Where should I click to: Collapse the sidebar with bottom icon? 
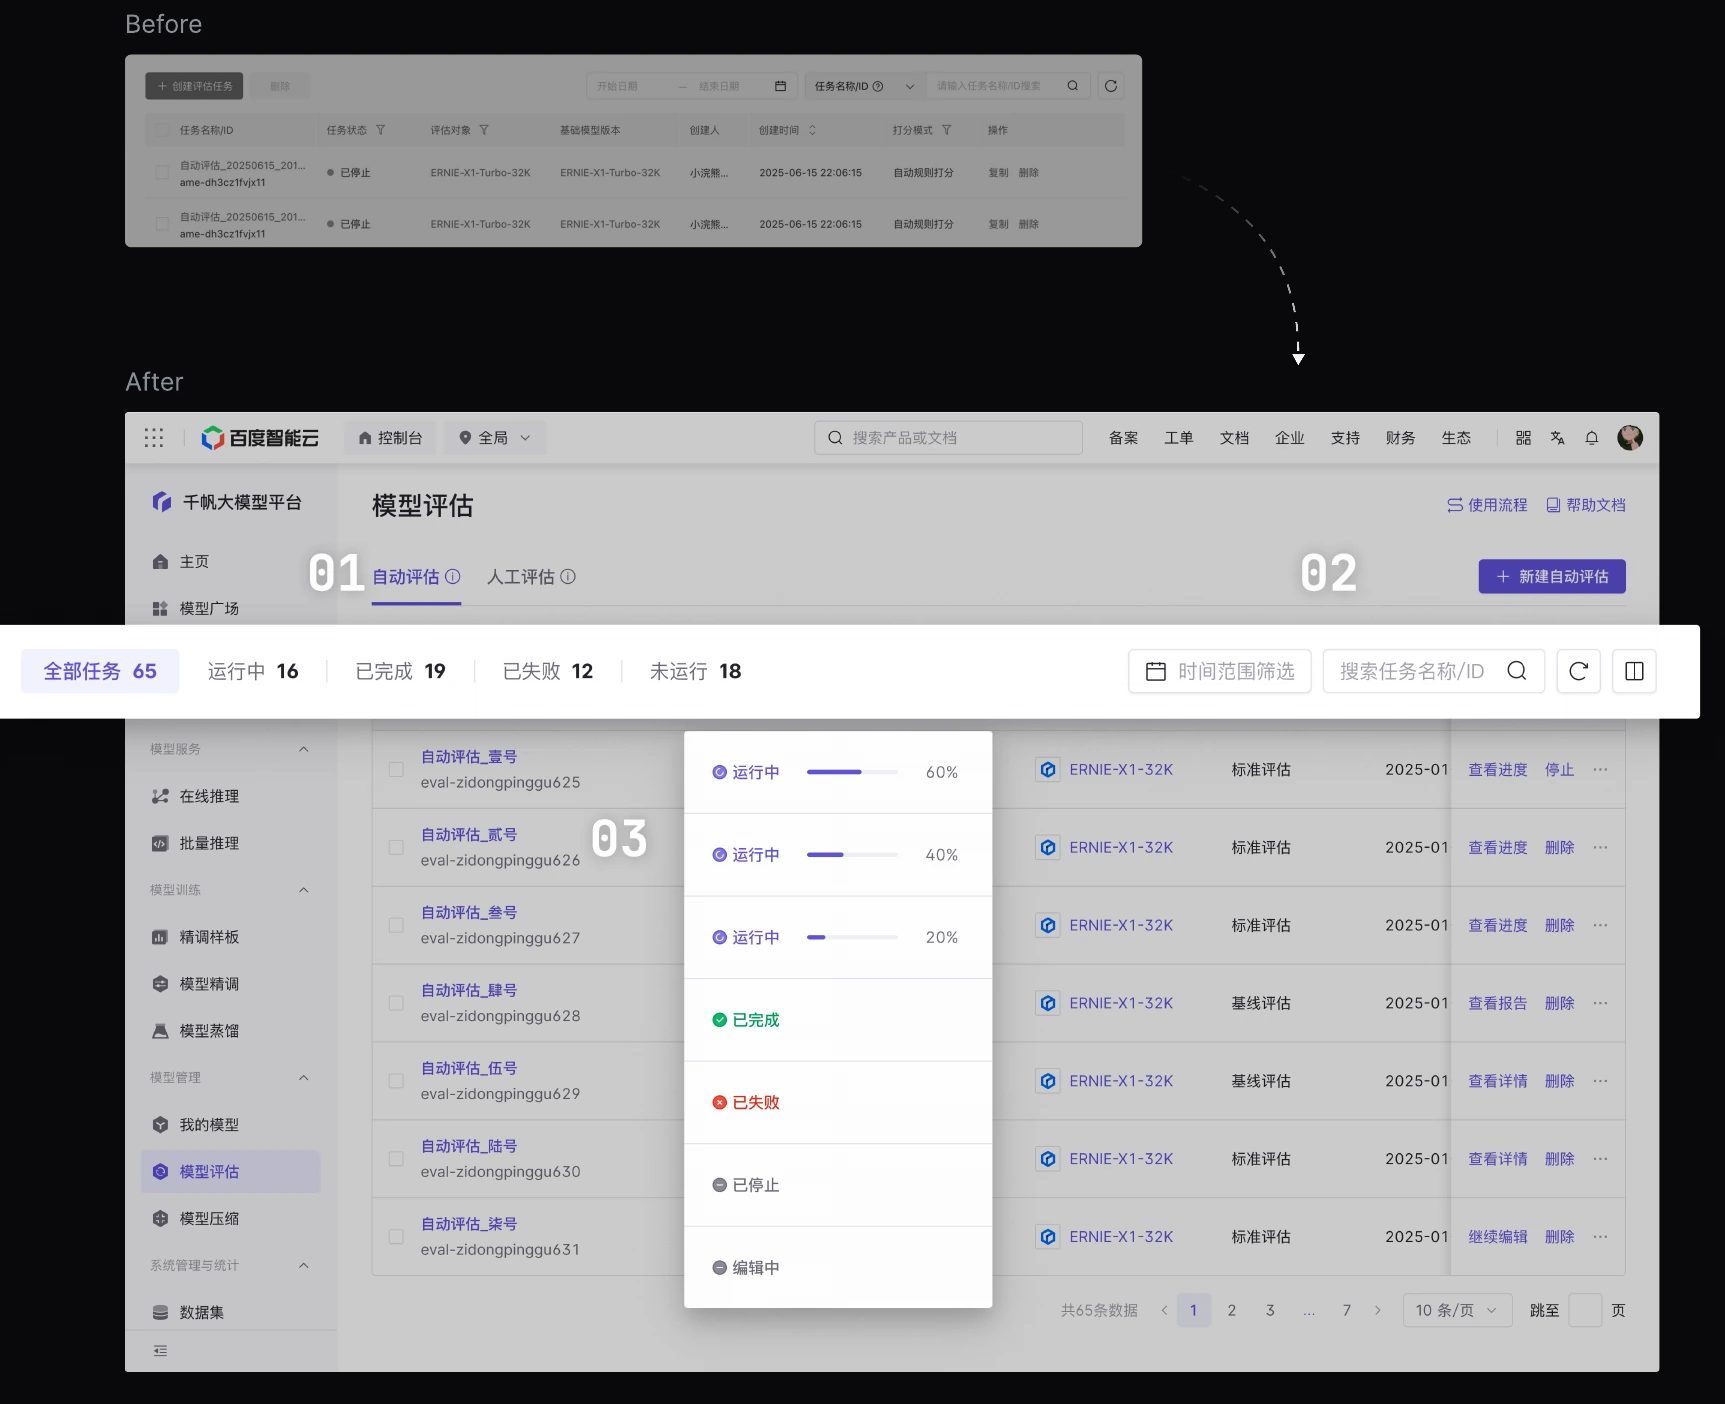pos(160,1351)
